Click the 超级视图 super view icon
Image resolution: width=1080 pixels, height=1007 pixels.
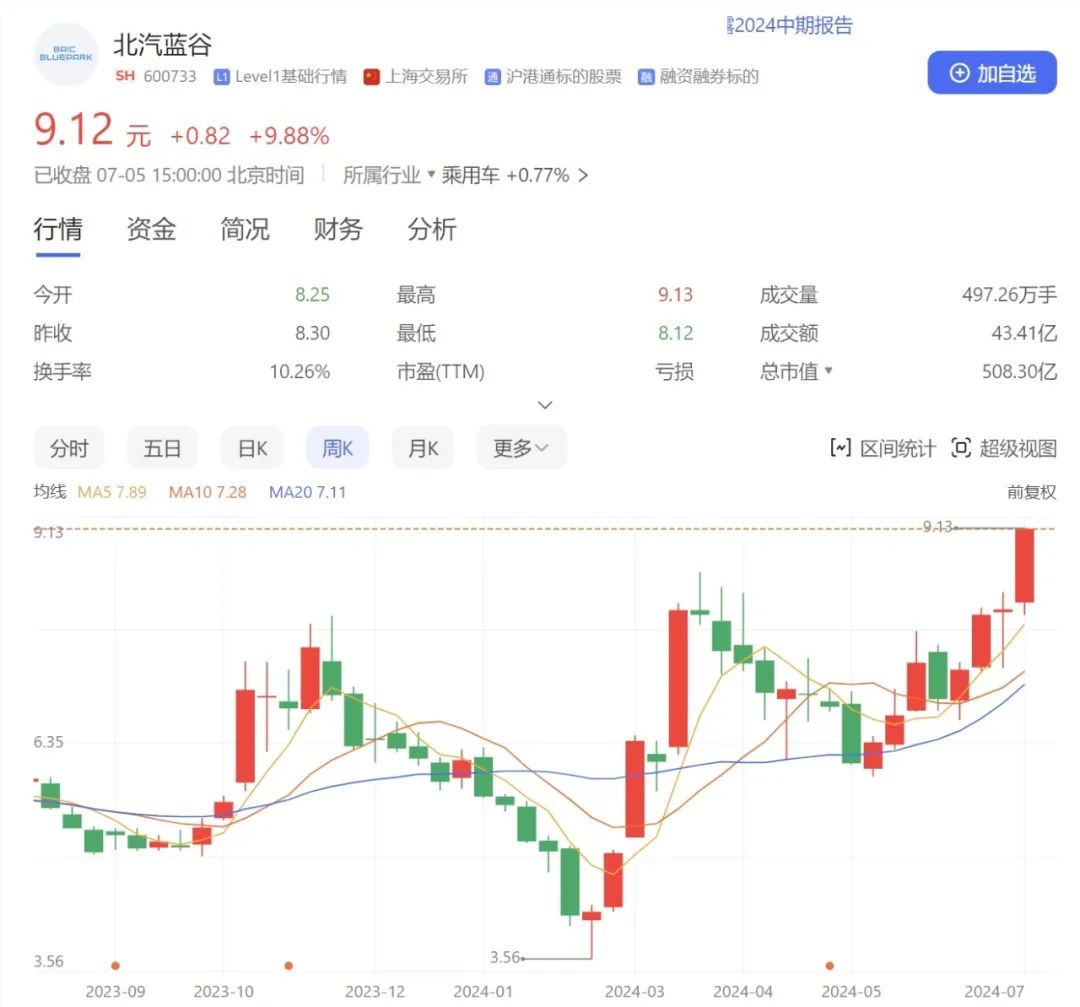[961, 448]
